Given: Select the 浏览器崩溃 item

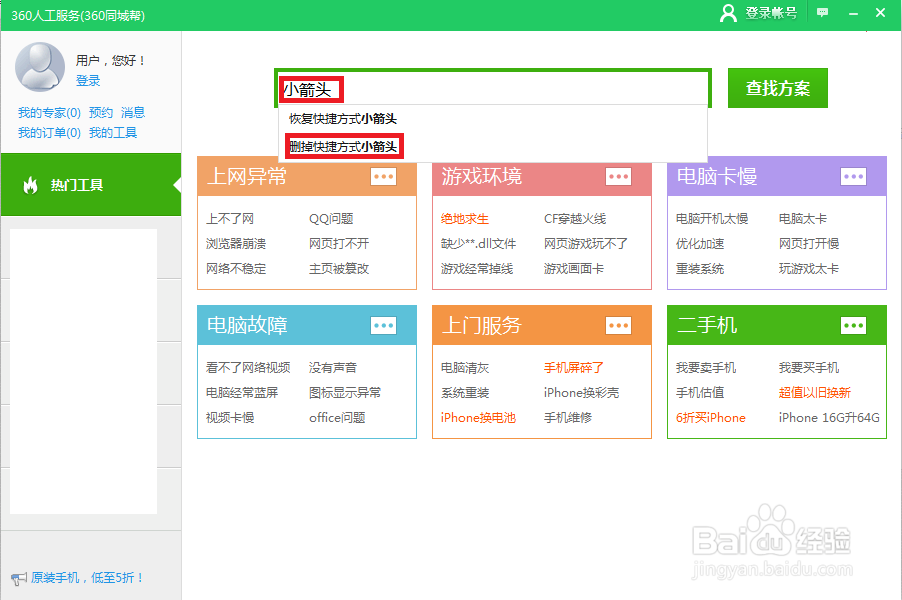Looking at the screenshot, I should (x=236, y=243).
